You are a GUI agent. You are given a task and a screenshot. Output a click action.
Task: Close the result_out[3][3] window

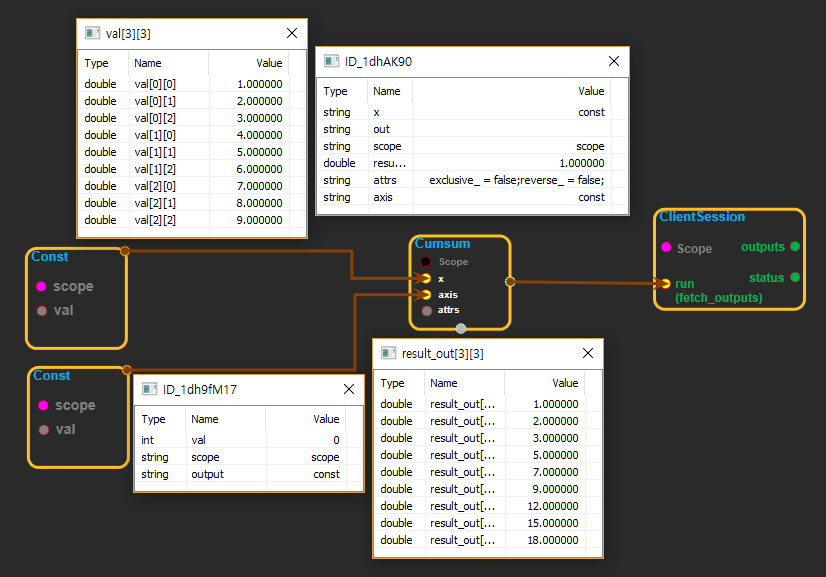(x=589, y=353)
